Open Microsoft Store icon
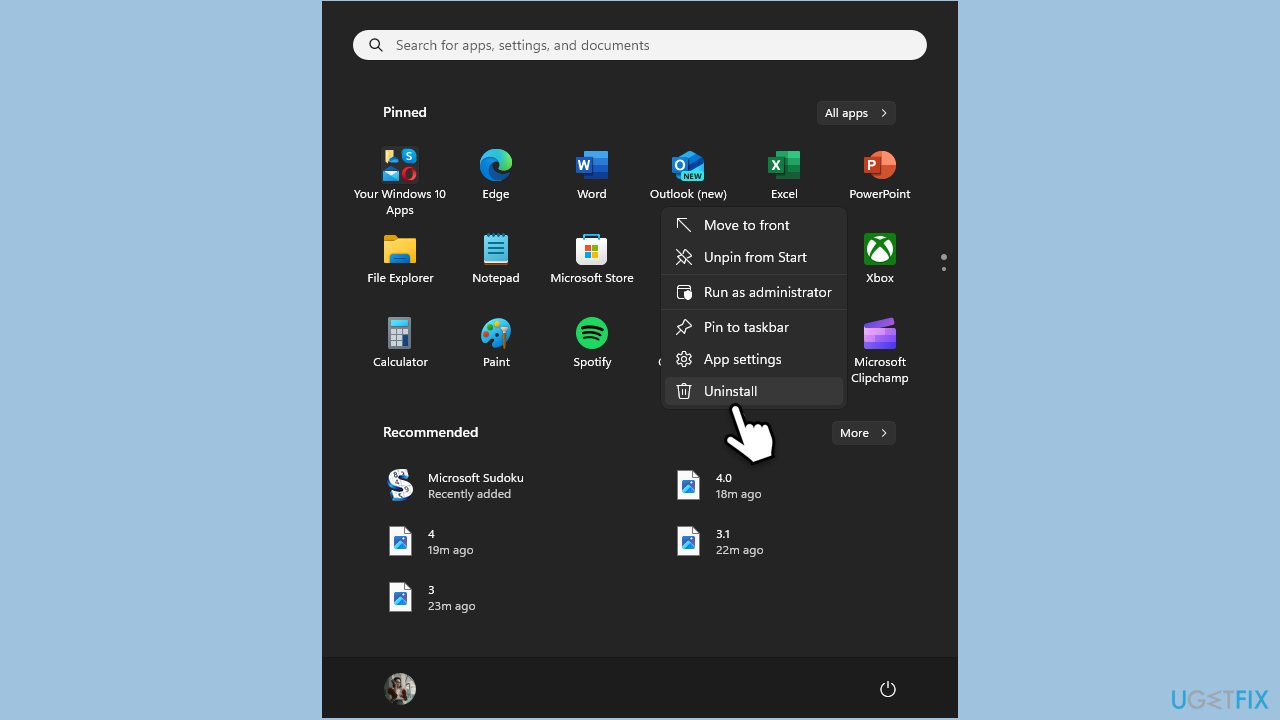The image size is (1280, 720). click(592, 249)
